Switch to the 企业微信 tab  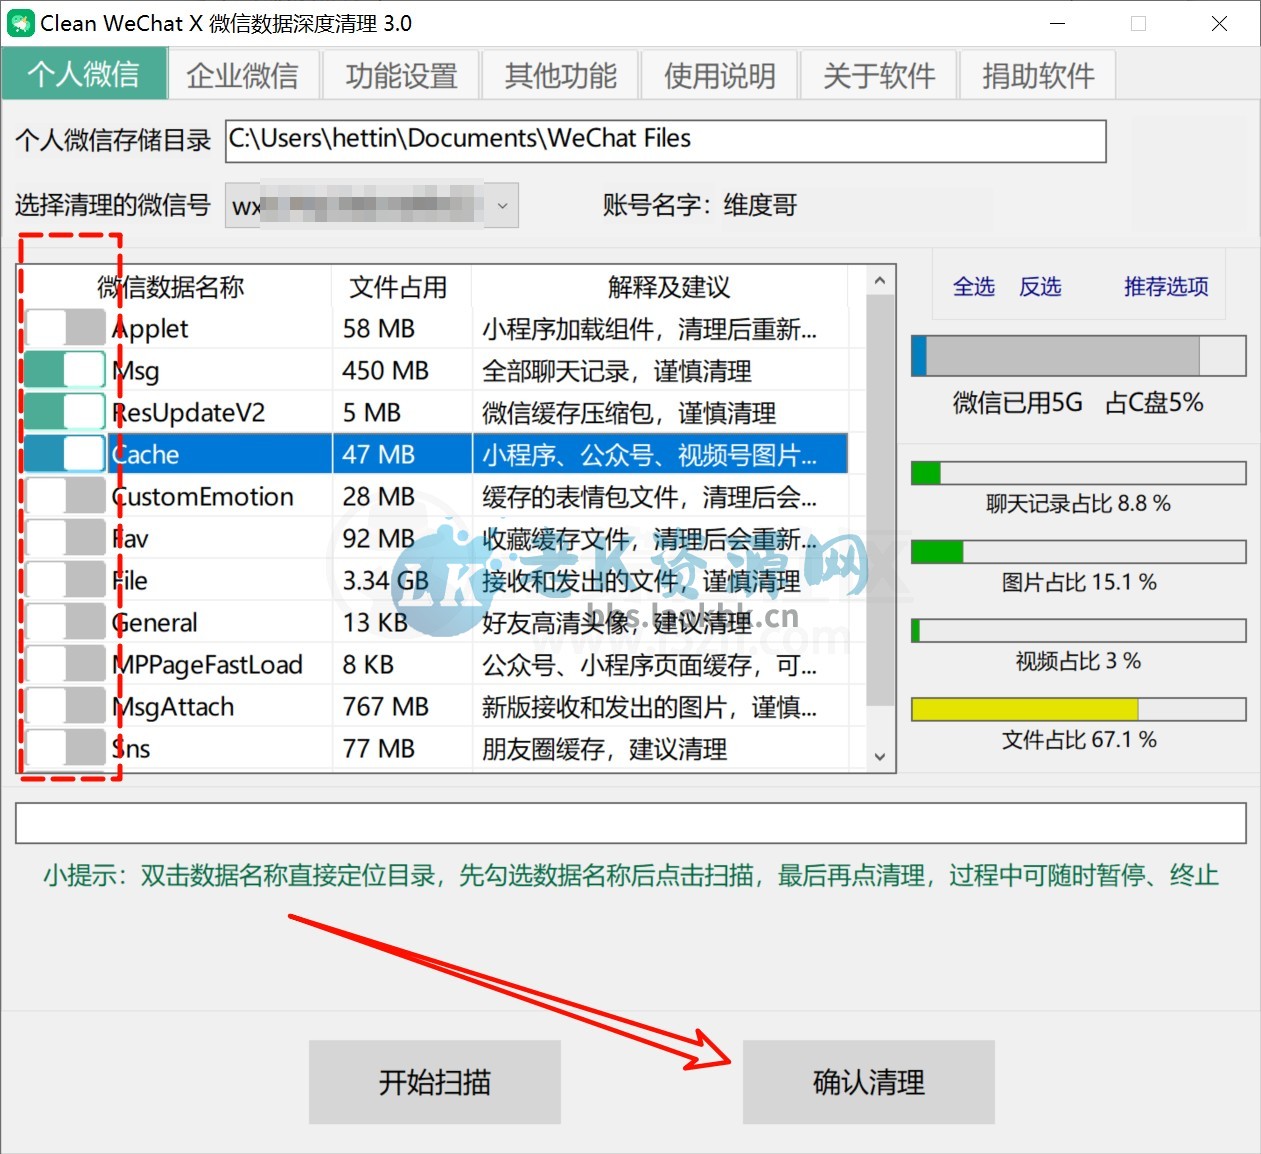(243, 74)
